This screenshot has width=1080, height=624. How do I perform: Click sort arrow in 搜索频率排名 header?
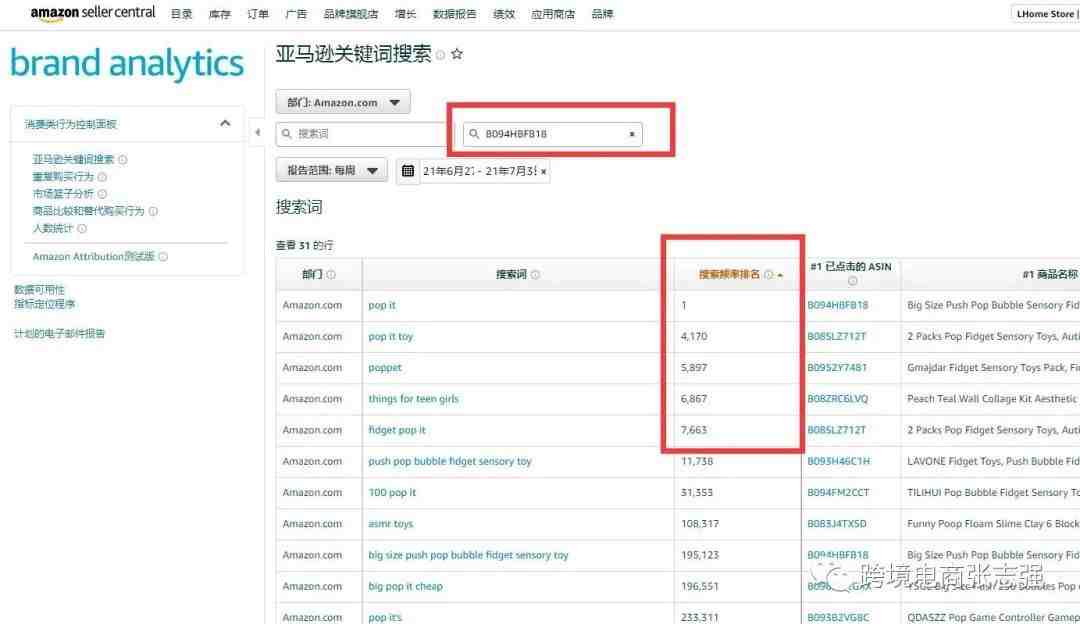780,275
